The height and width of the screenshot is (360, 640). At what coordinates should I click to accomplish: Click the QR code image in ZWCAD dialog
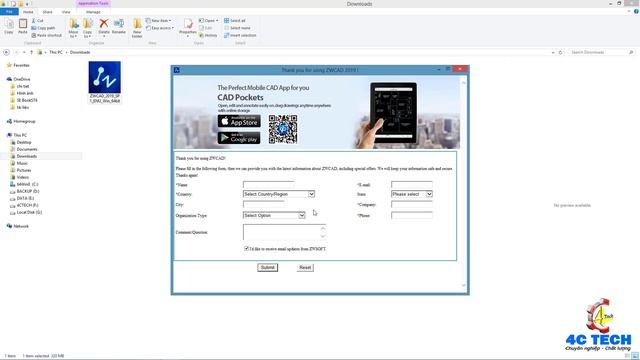283,129
